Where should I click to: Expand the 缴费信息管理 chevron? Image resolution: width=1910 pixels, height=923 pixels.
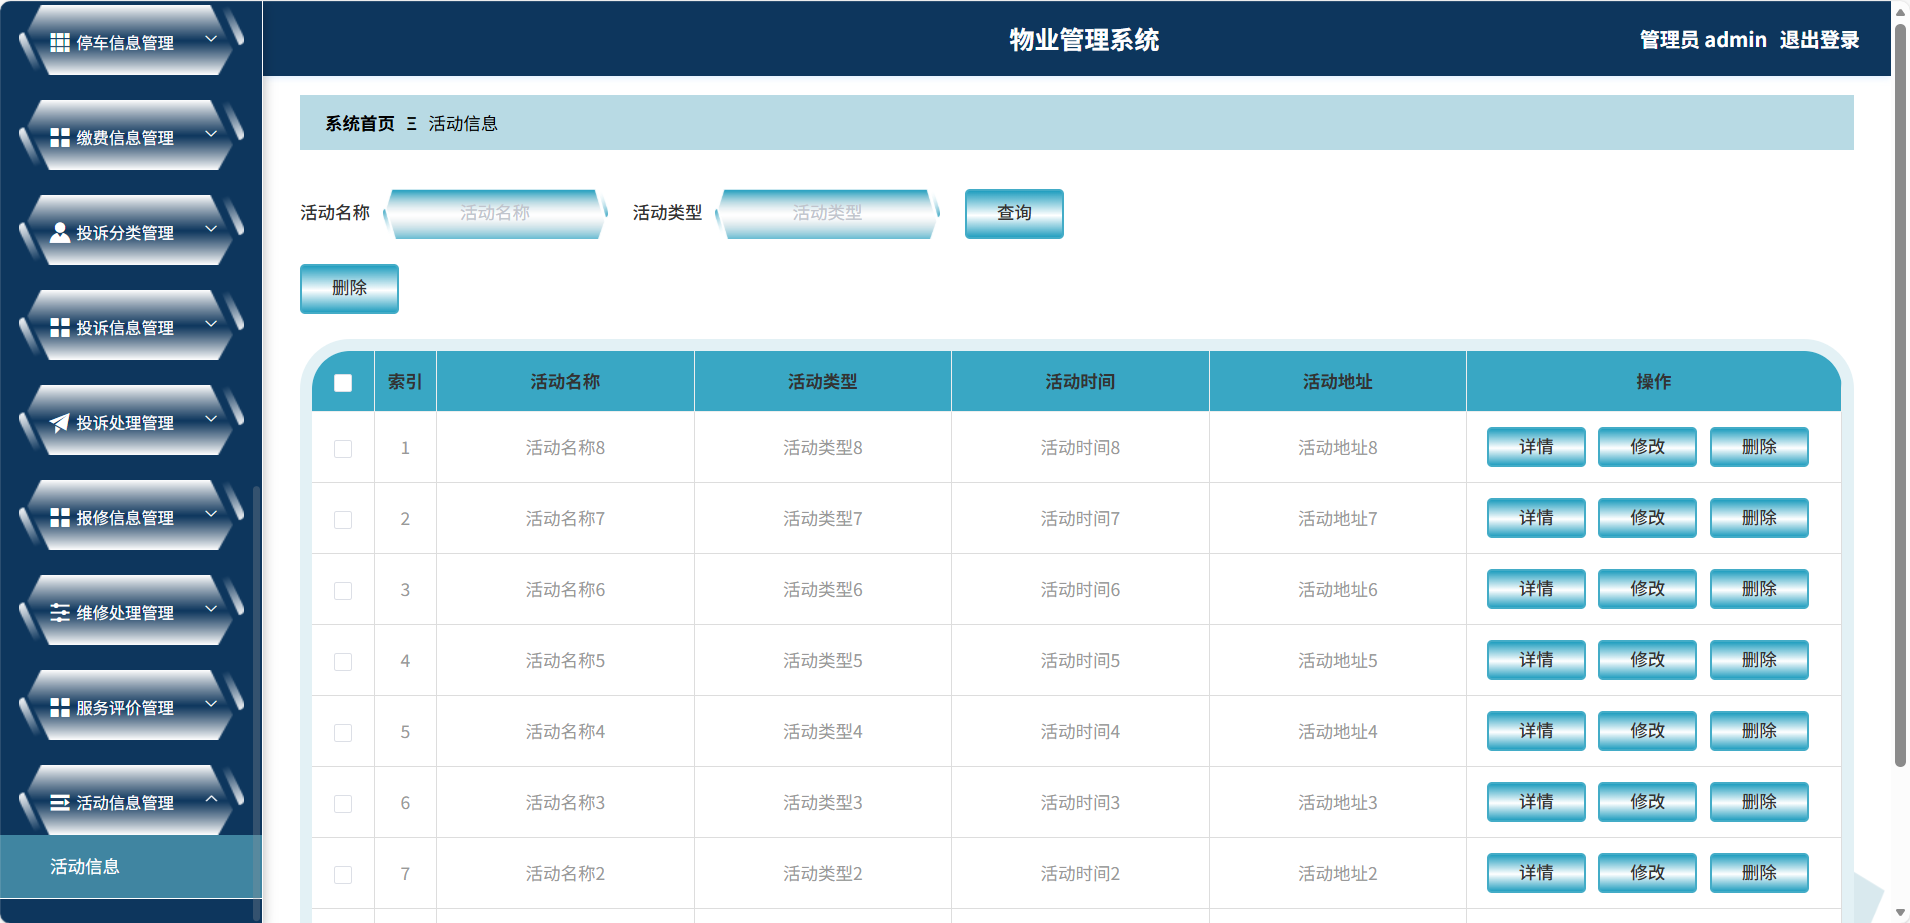pos(211,134)
